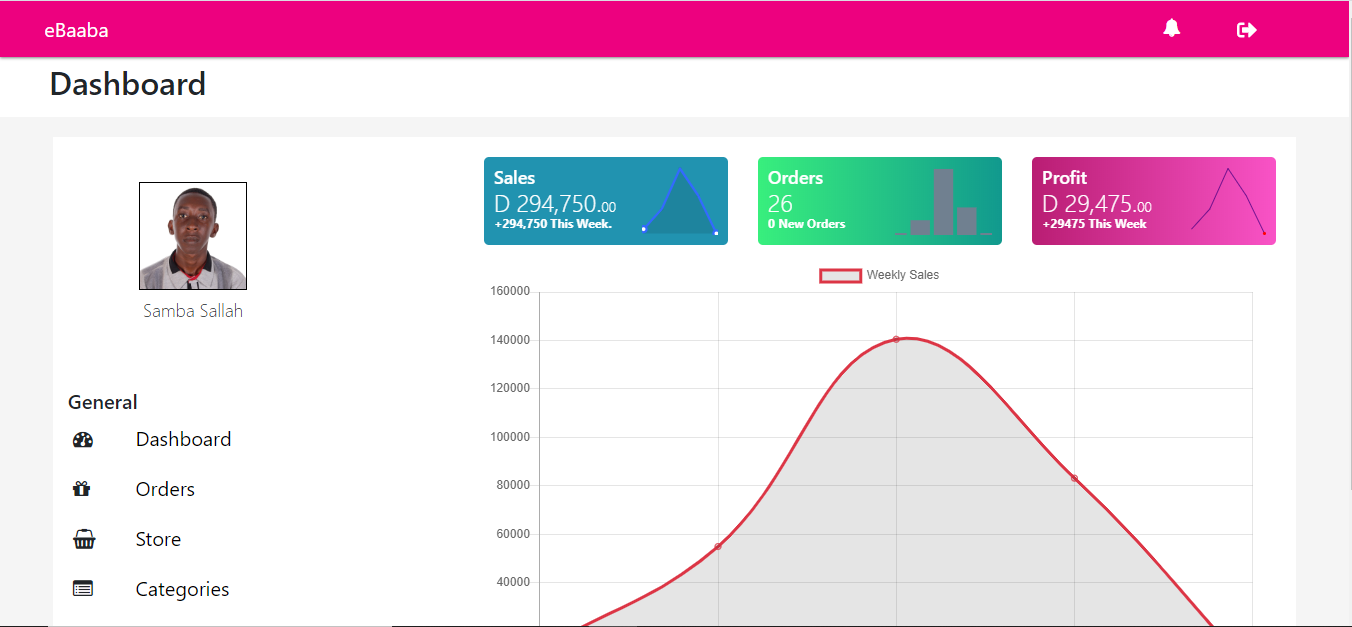1352x627 pixels.
Task: Click the chart data point near 55000
Action: [718, 546]
